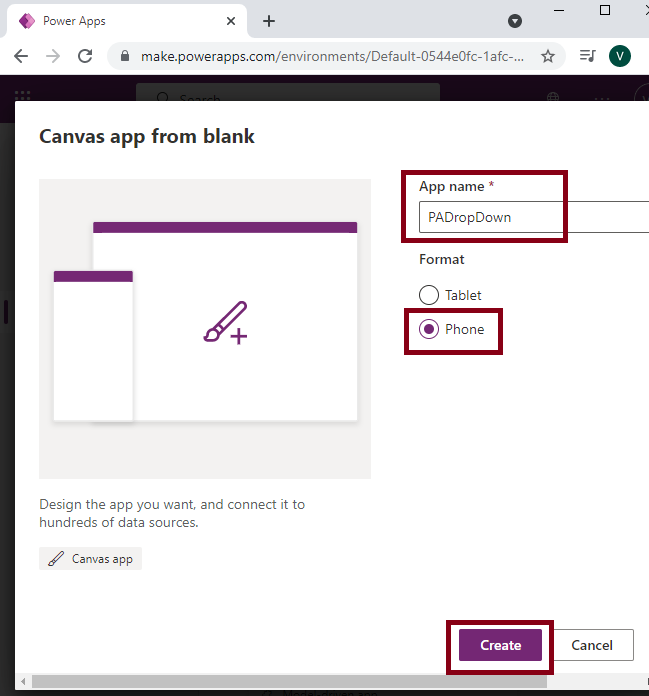
Task: Maximize the browser window
Action: pos(605,10)
